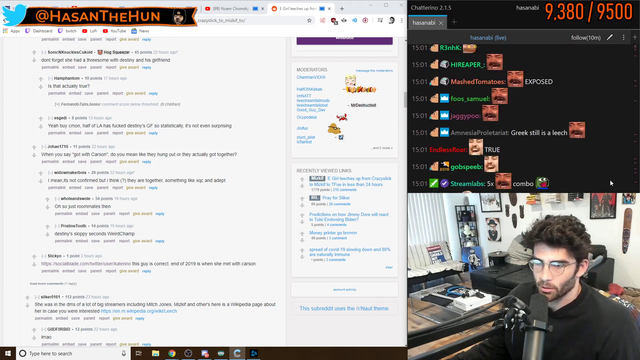640x360 pixels.
Task: Upvote SonicNKnucklesCukold's comment
Action: (34, 52)
